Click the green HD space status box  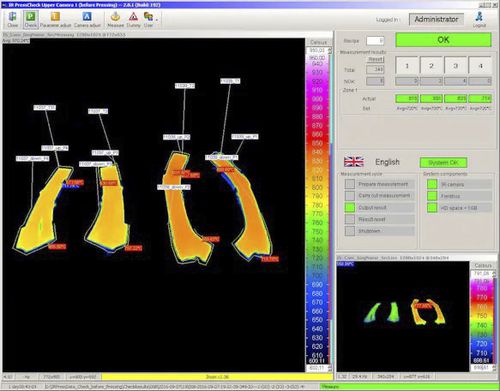(432, 207)
